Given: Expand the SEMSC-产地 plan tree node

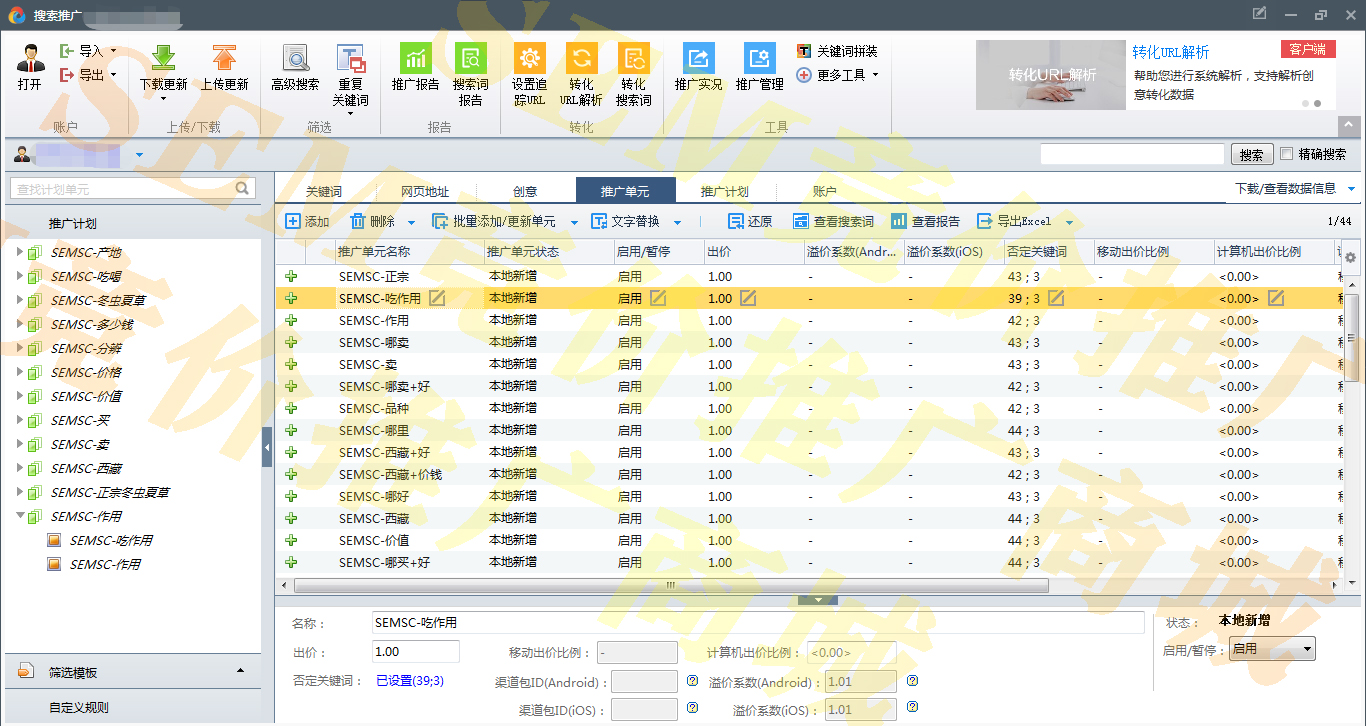Looking at the screenshot, I should pyautogui.click(x=19, y=252).
